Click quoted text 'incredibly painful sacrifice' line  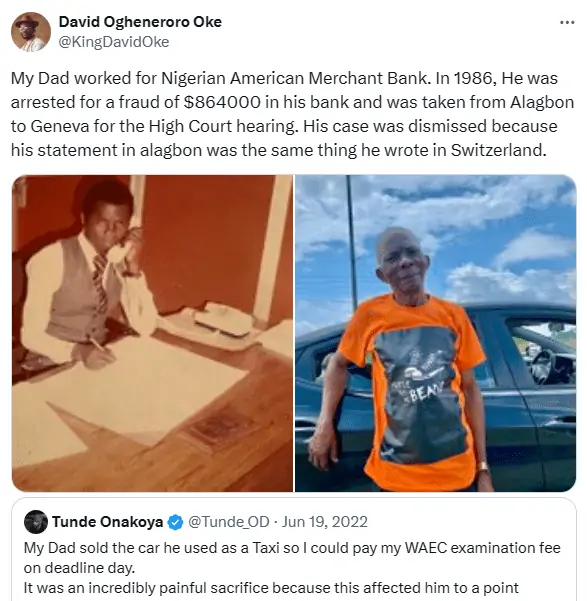pyautogui.click(x=271, y=588)
